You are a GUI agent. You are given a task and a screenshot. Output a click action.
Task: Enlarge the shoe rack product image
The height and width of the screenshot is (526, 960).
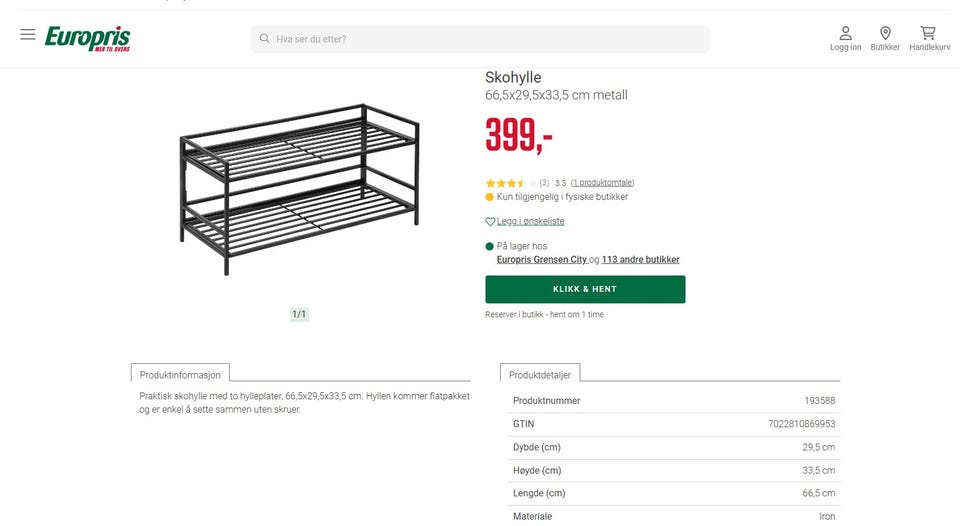click(x=298, y=188)
